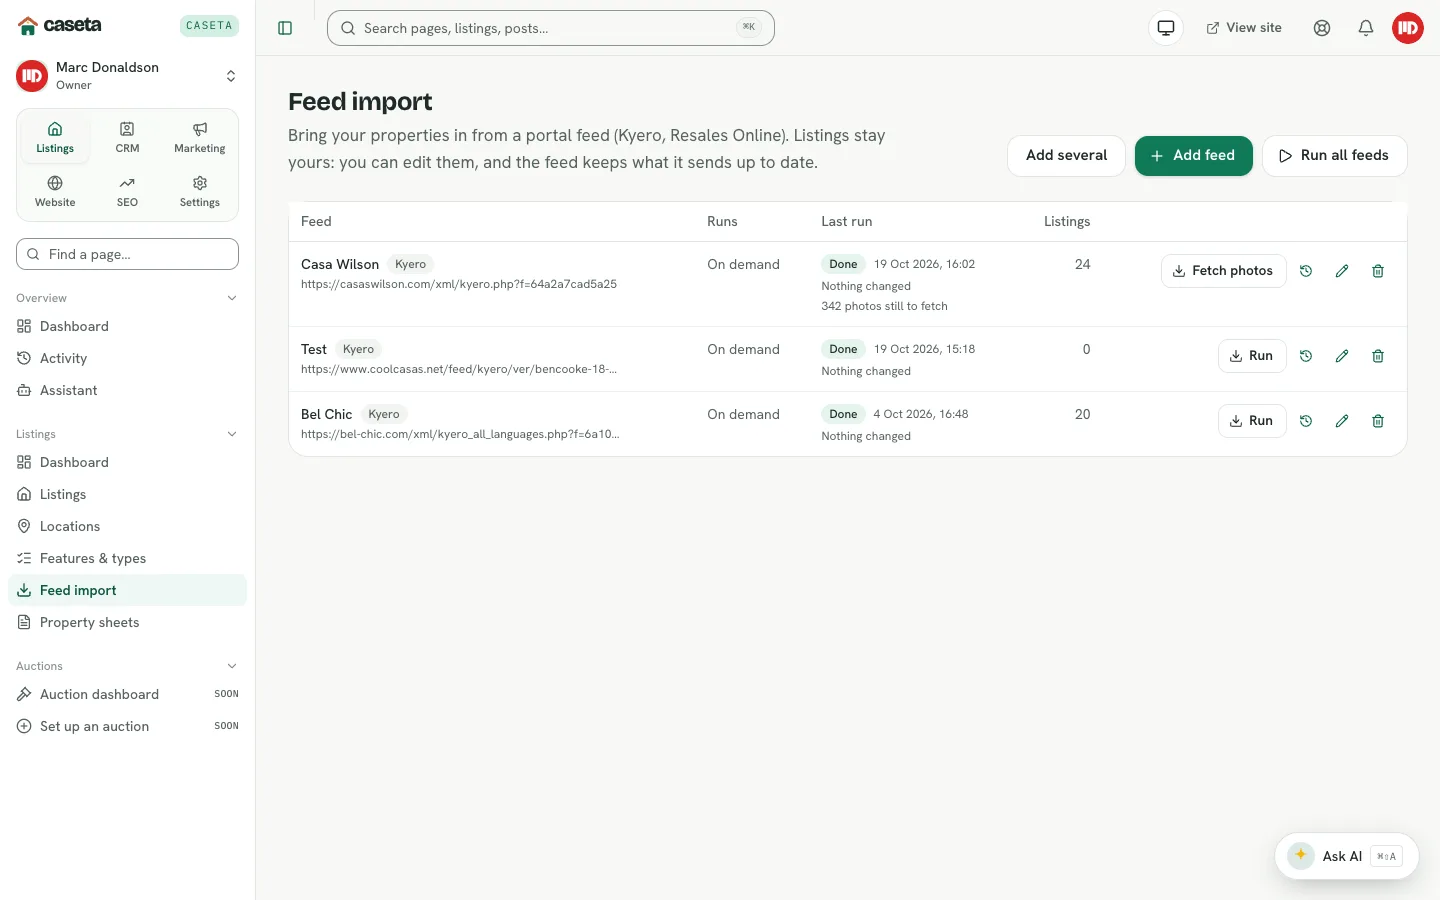Collapse the Auctions sidebar group
The image size is (1440, 900).
pyautogui.click(x=127, y=666)
